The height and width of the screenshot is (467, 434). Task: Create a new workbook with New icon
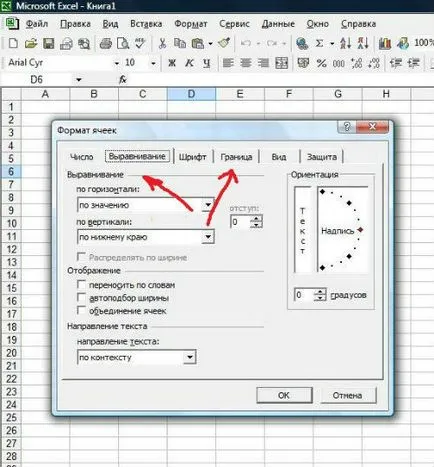click(x=13, y=43)
